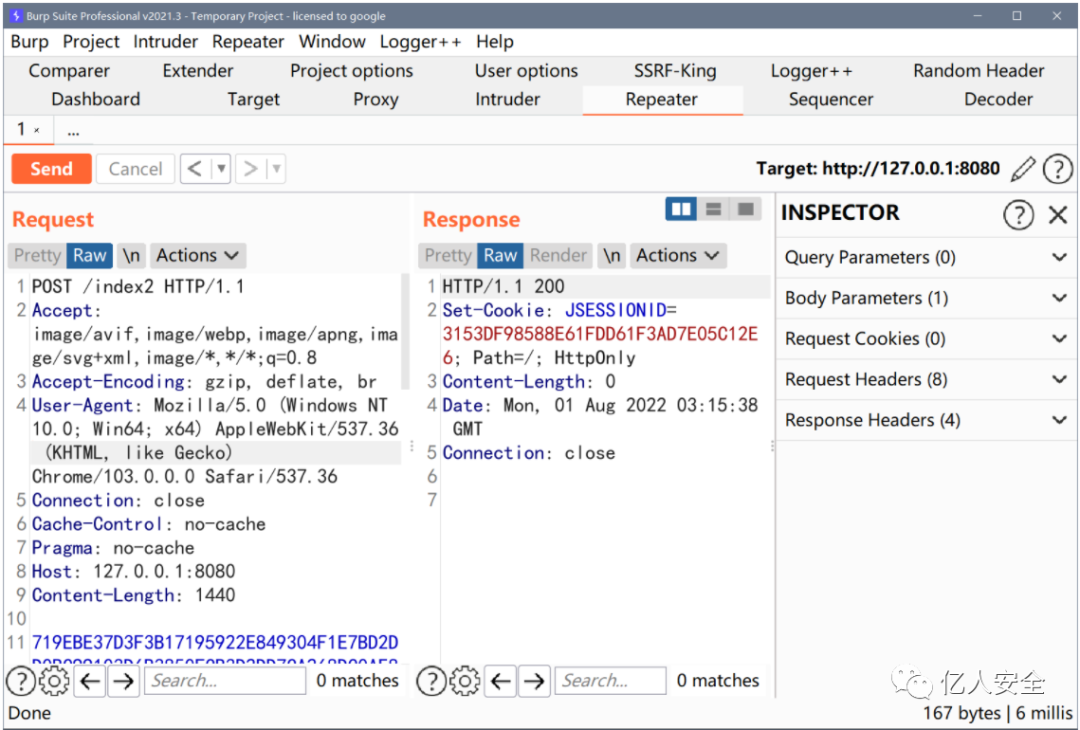Add new Repeater tab via ellipsis
The image size is (1080, 730).
pyautogui.click(x=73, y=130)
